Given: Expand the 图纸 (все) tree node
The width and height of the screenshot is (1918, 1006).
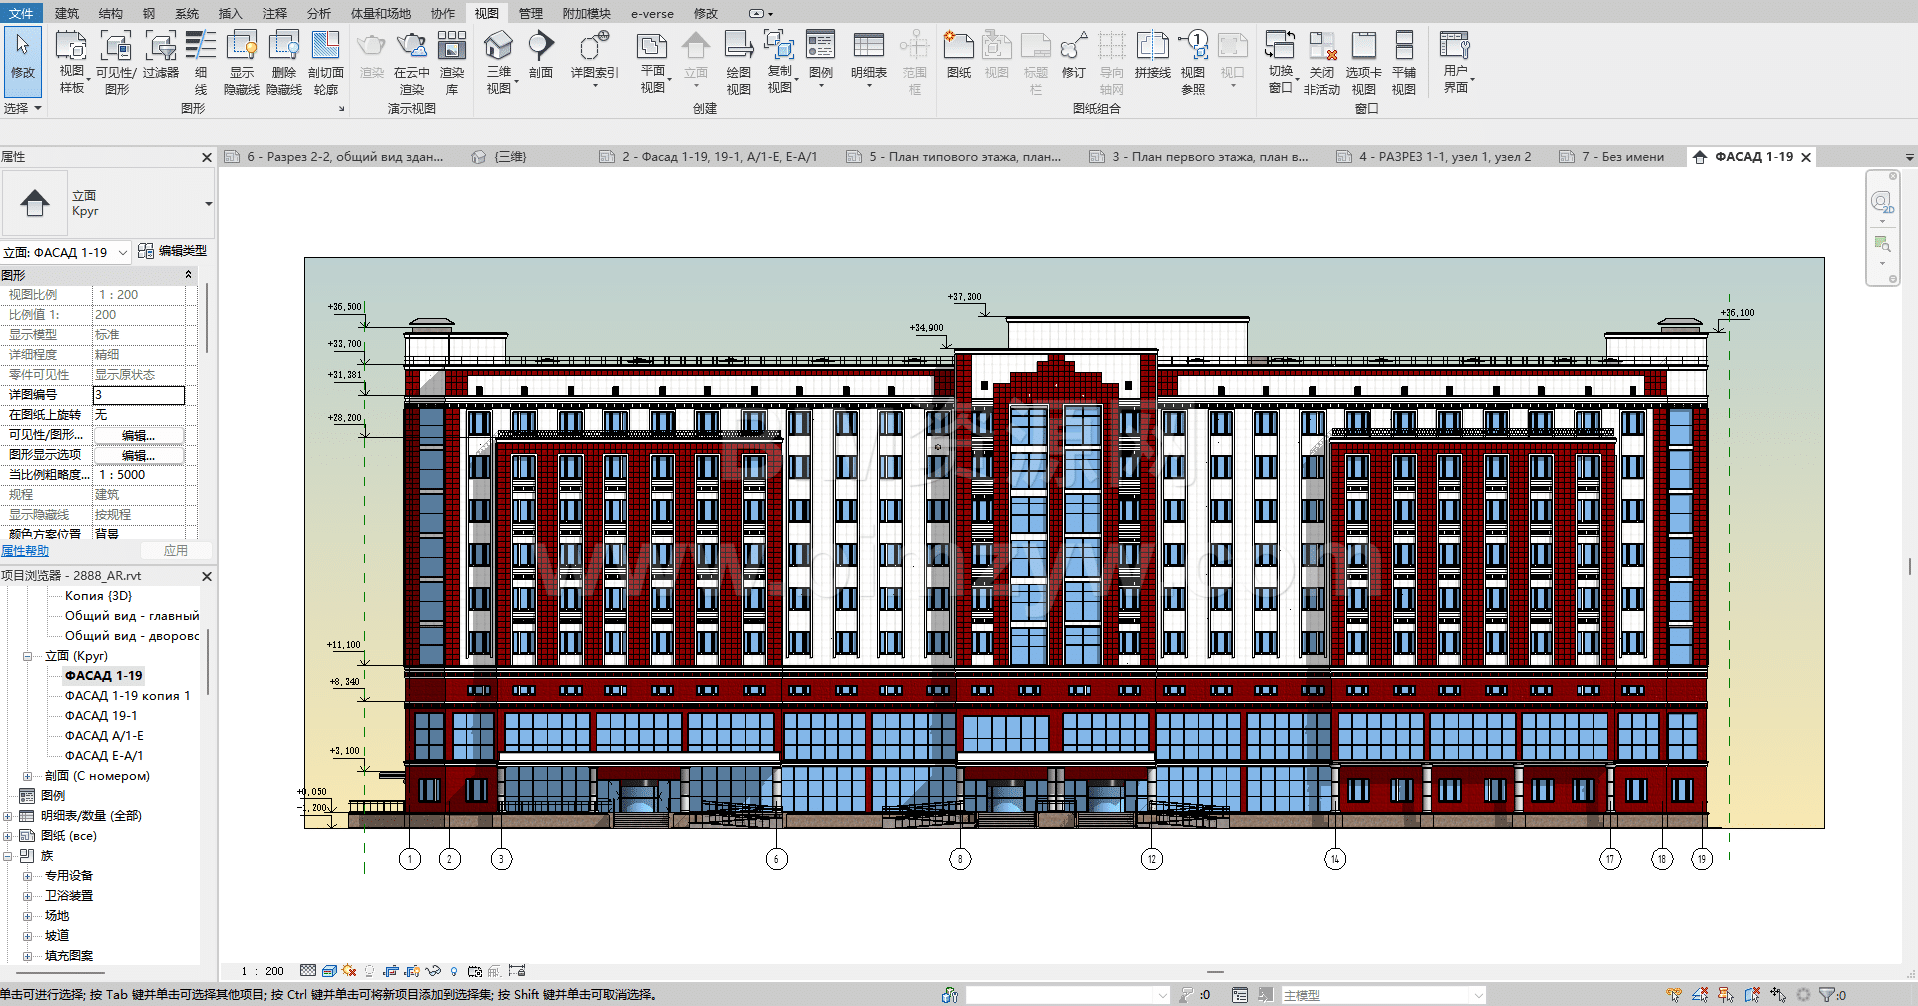Looking at the screenshot, I should (x=8, y=836).
